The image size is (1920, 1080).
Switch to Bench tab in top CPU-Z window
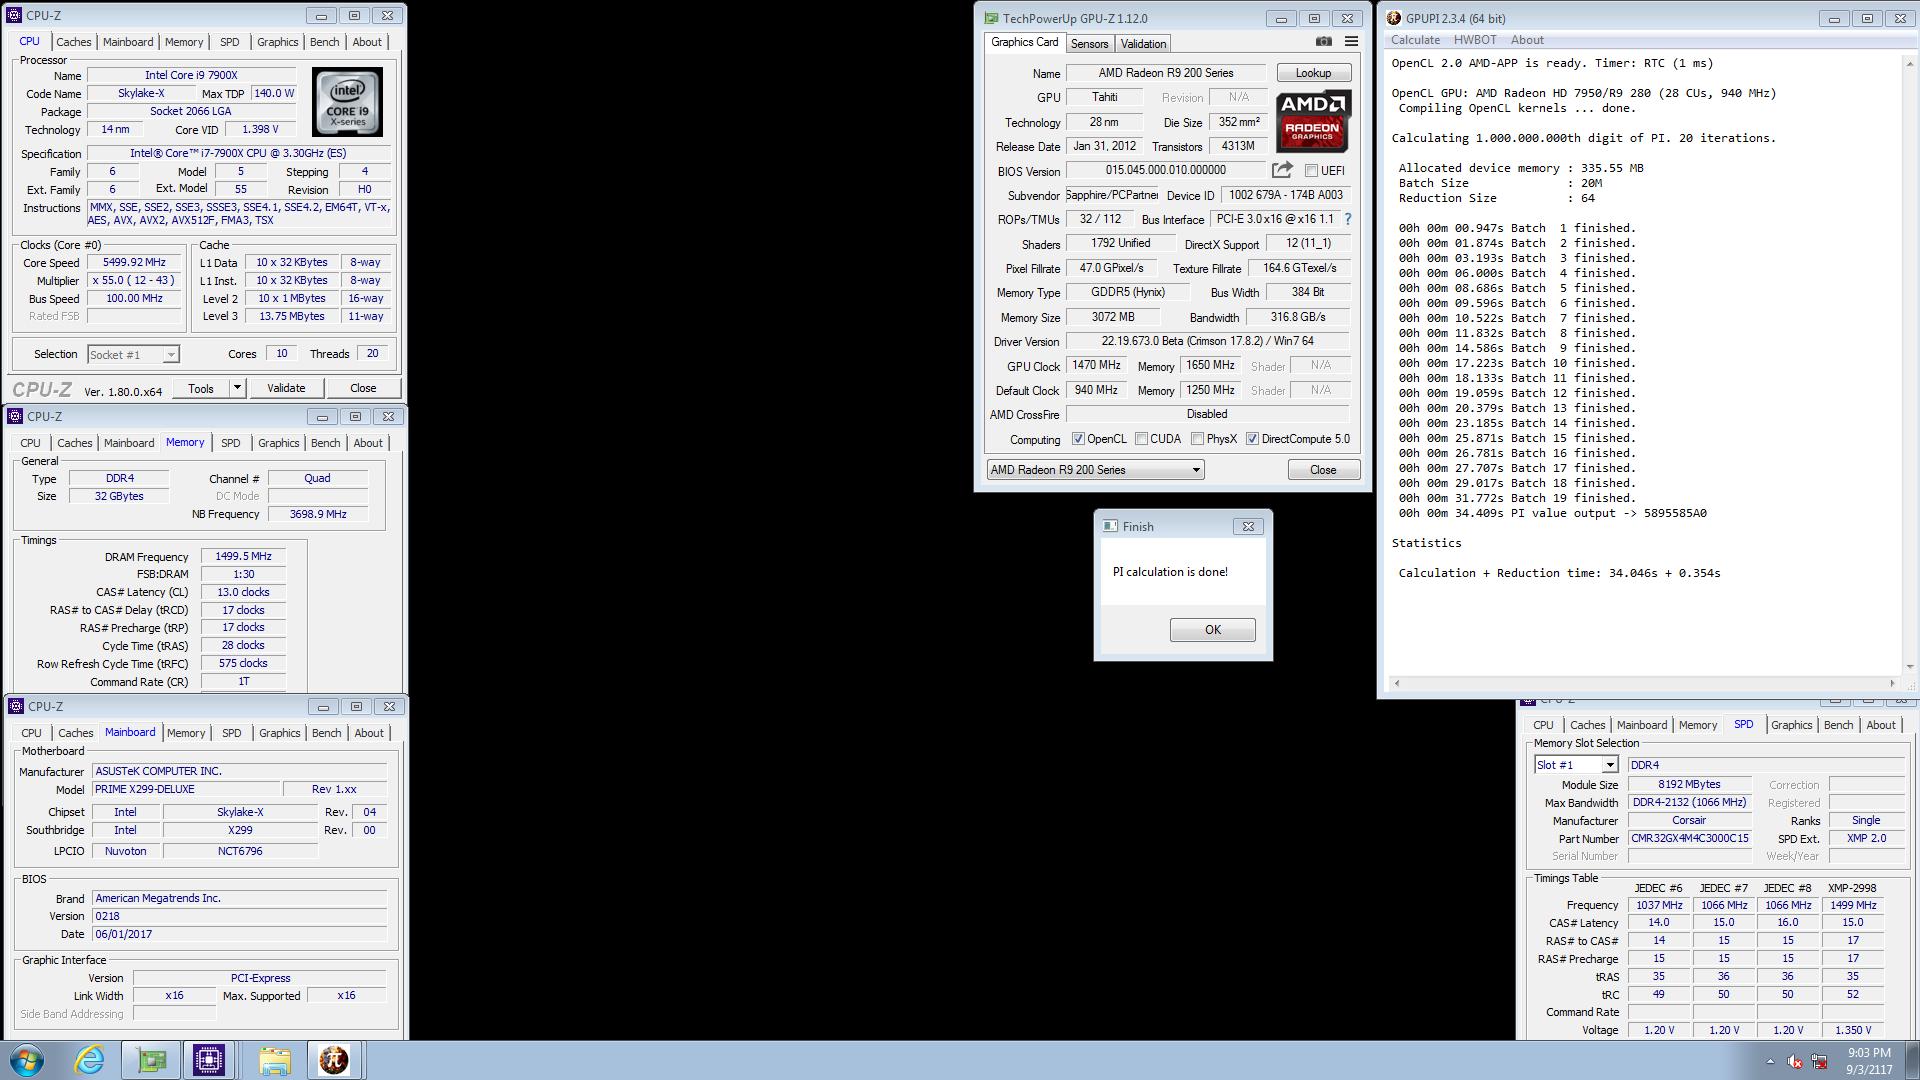point(324,42)
